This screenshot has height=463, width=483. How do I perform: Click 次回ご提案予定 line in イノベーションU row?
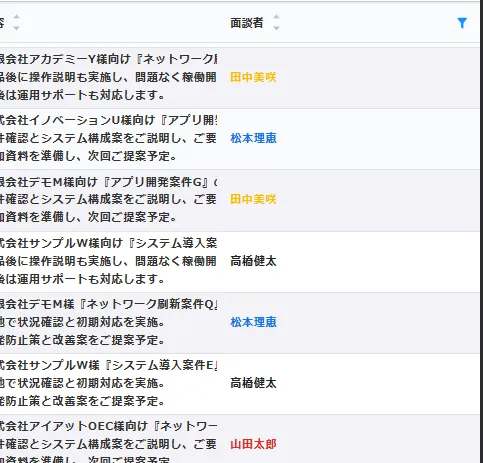click(88, 156)
